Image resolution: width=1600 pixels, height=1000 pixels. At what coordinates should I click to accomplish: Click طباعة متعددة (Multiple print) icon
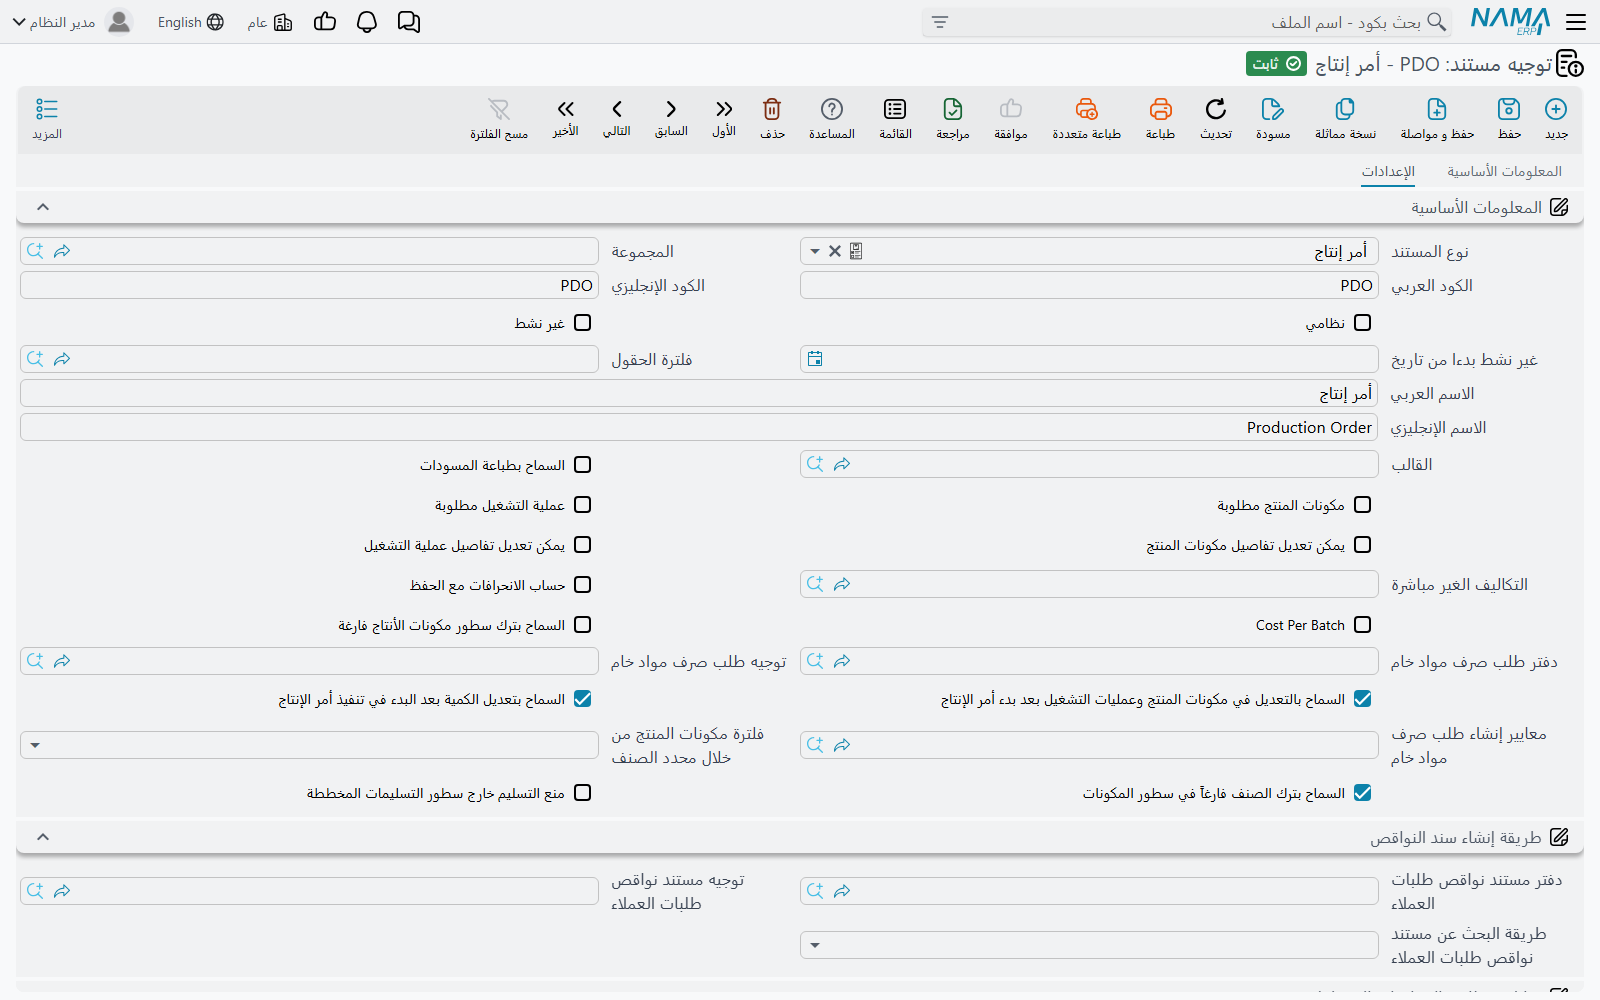[1087, 109]
